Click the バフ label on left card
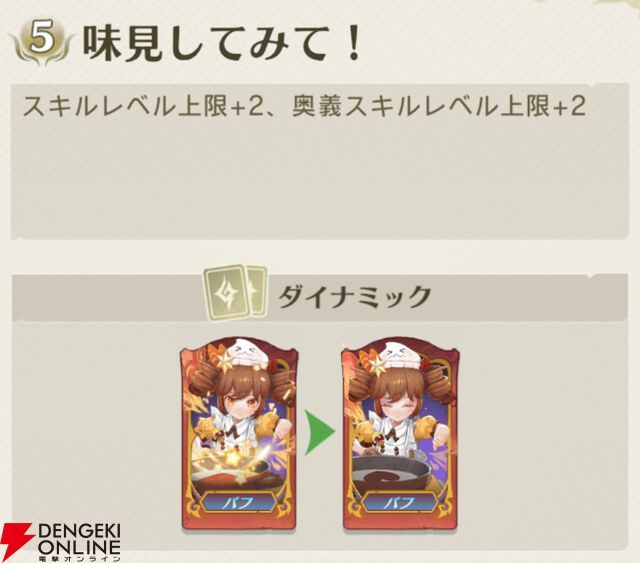 point(239,503)
